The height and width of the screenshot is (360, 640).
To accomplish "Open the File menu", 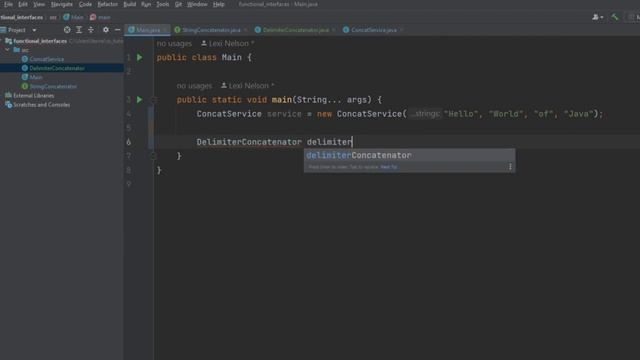I will (x=8, y=4).
